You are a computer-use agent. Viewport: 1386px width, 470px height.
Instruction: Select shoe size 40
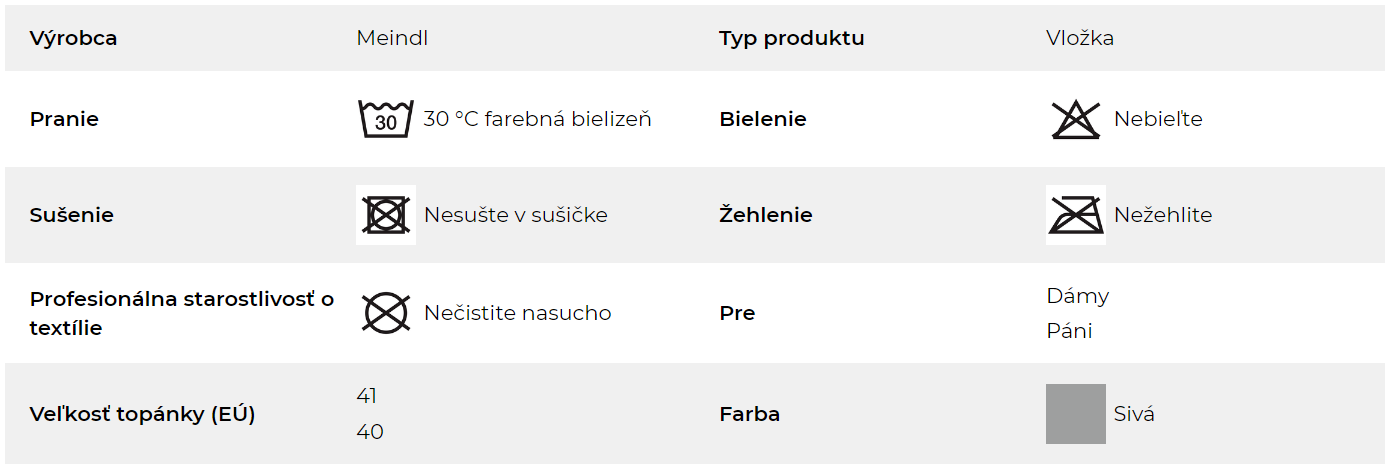point(370,432)
